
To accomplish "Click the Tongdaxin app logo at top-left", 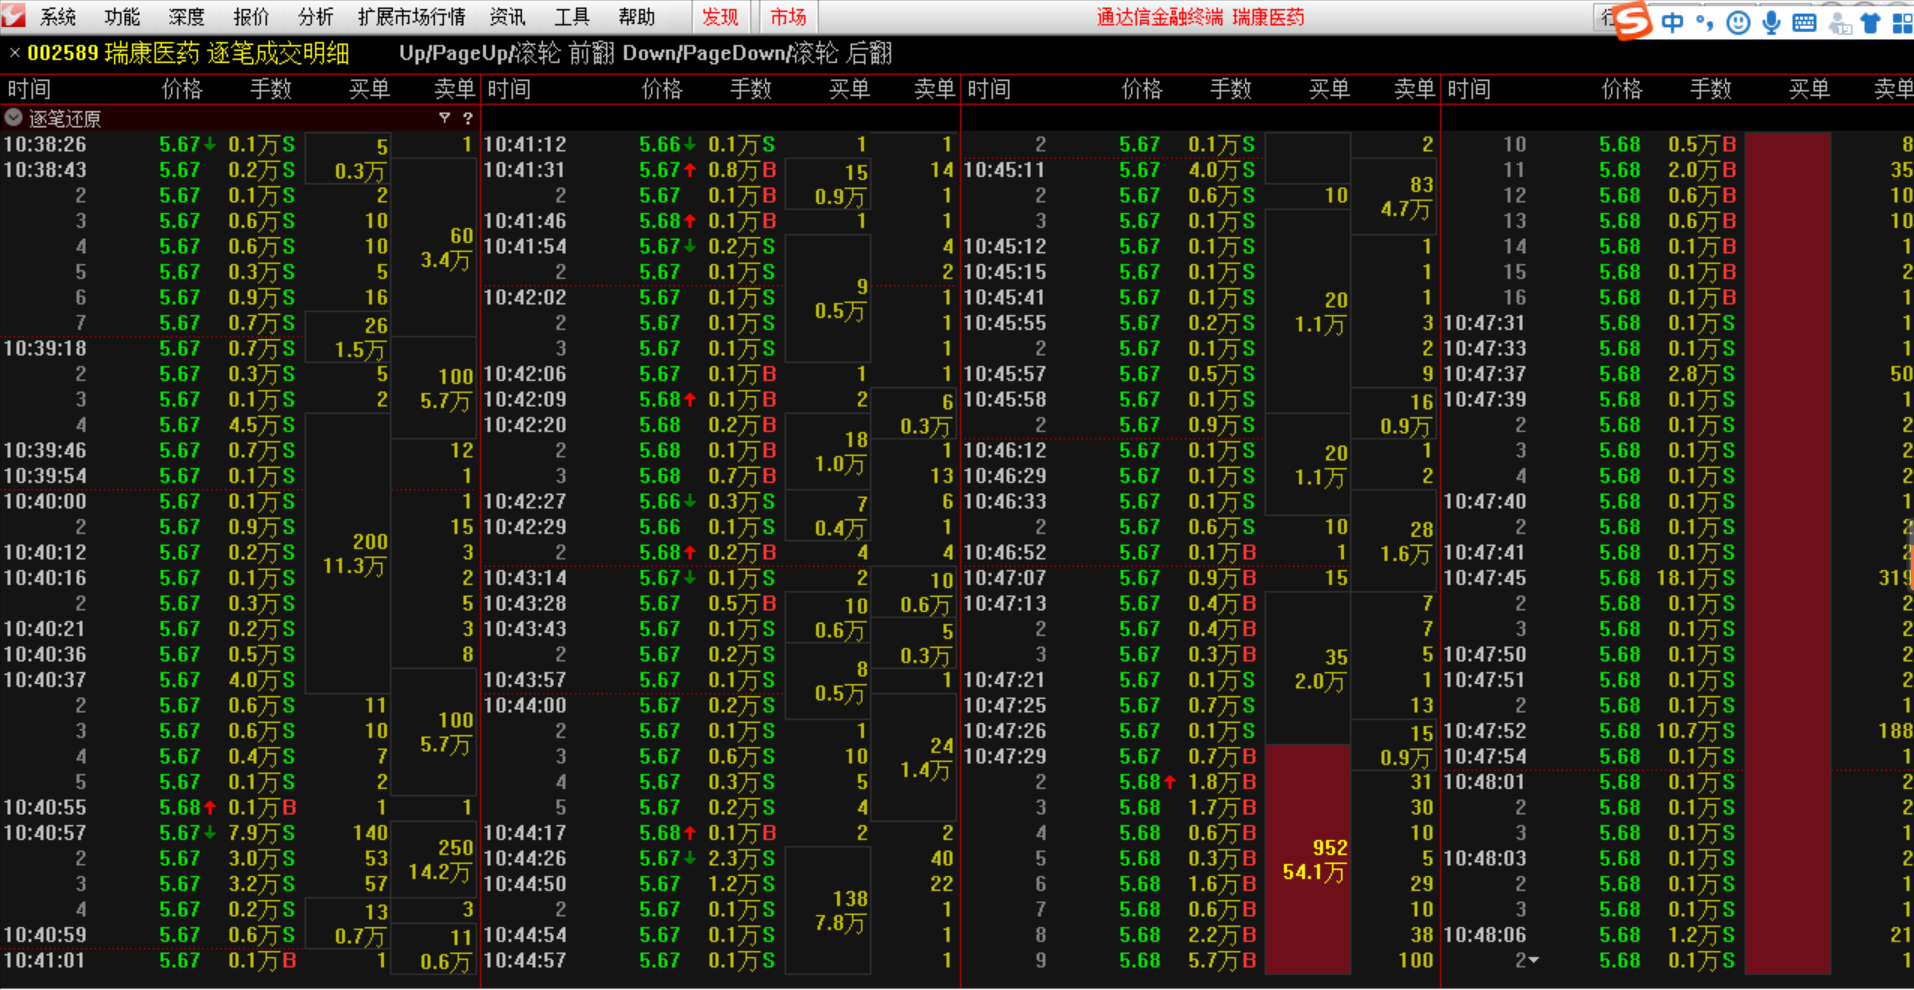I will pos(14,16).
